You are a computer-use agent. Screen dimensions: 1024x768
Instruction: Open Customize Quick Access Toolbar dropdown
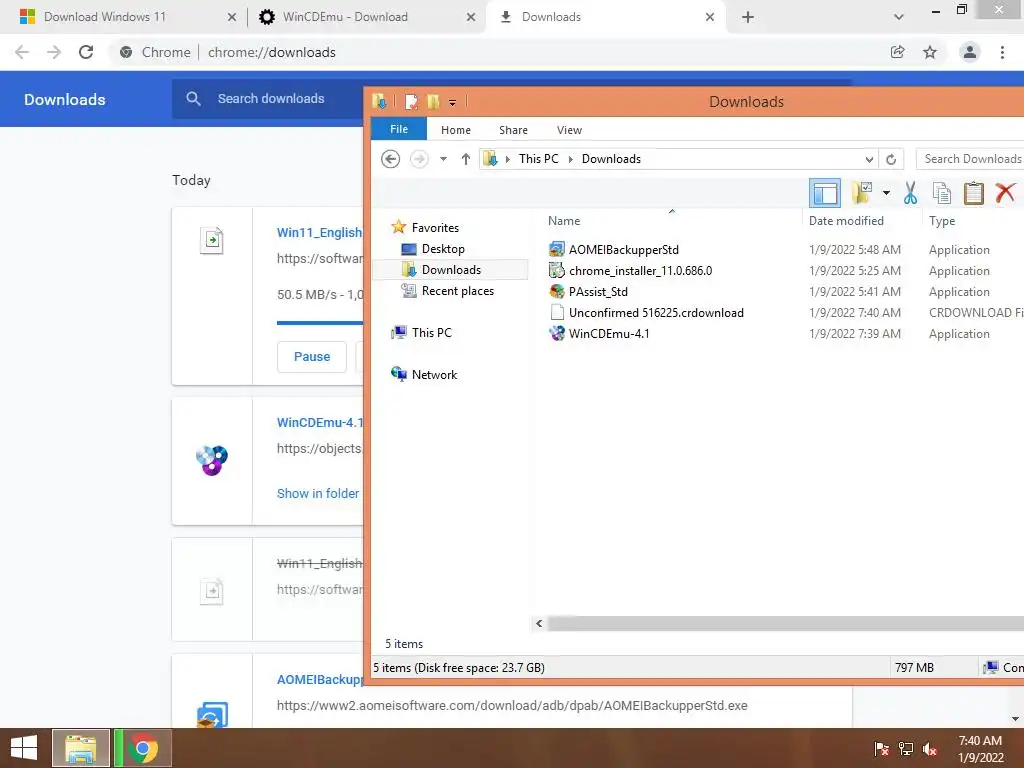coord(453,103)
